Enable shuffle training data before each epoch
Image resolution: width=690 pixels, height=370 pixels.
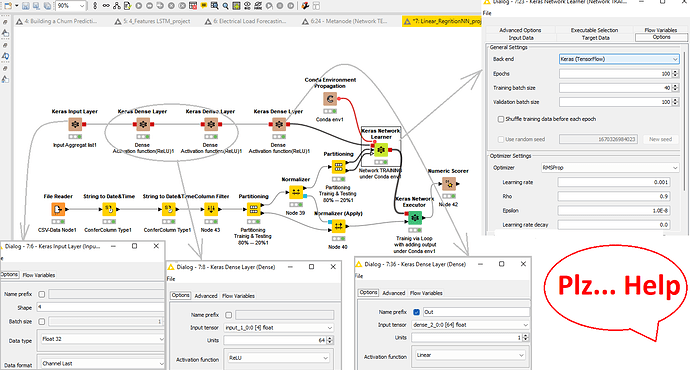tap(501, 119)
